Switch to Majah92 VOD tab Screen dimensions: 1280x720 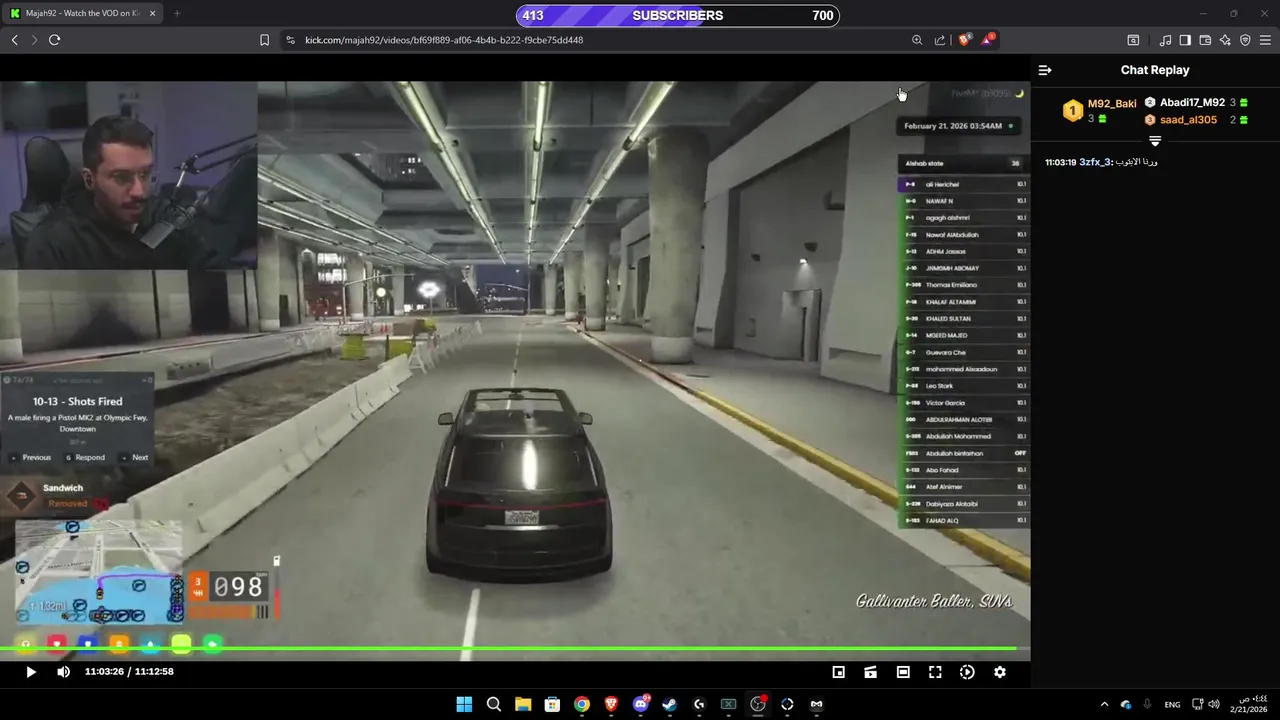[84, 14]
